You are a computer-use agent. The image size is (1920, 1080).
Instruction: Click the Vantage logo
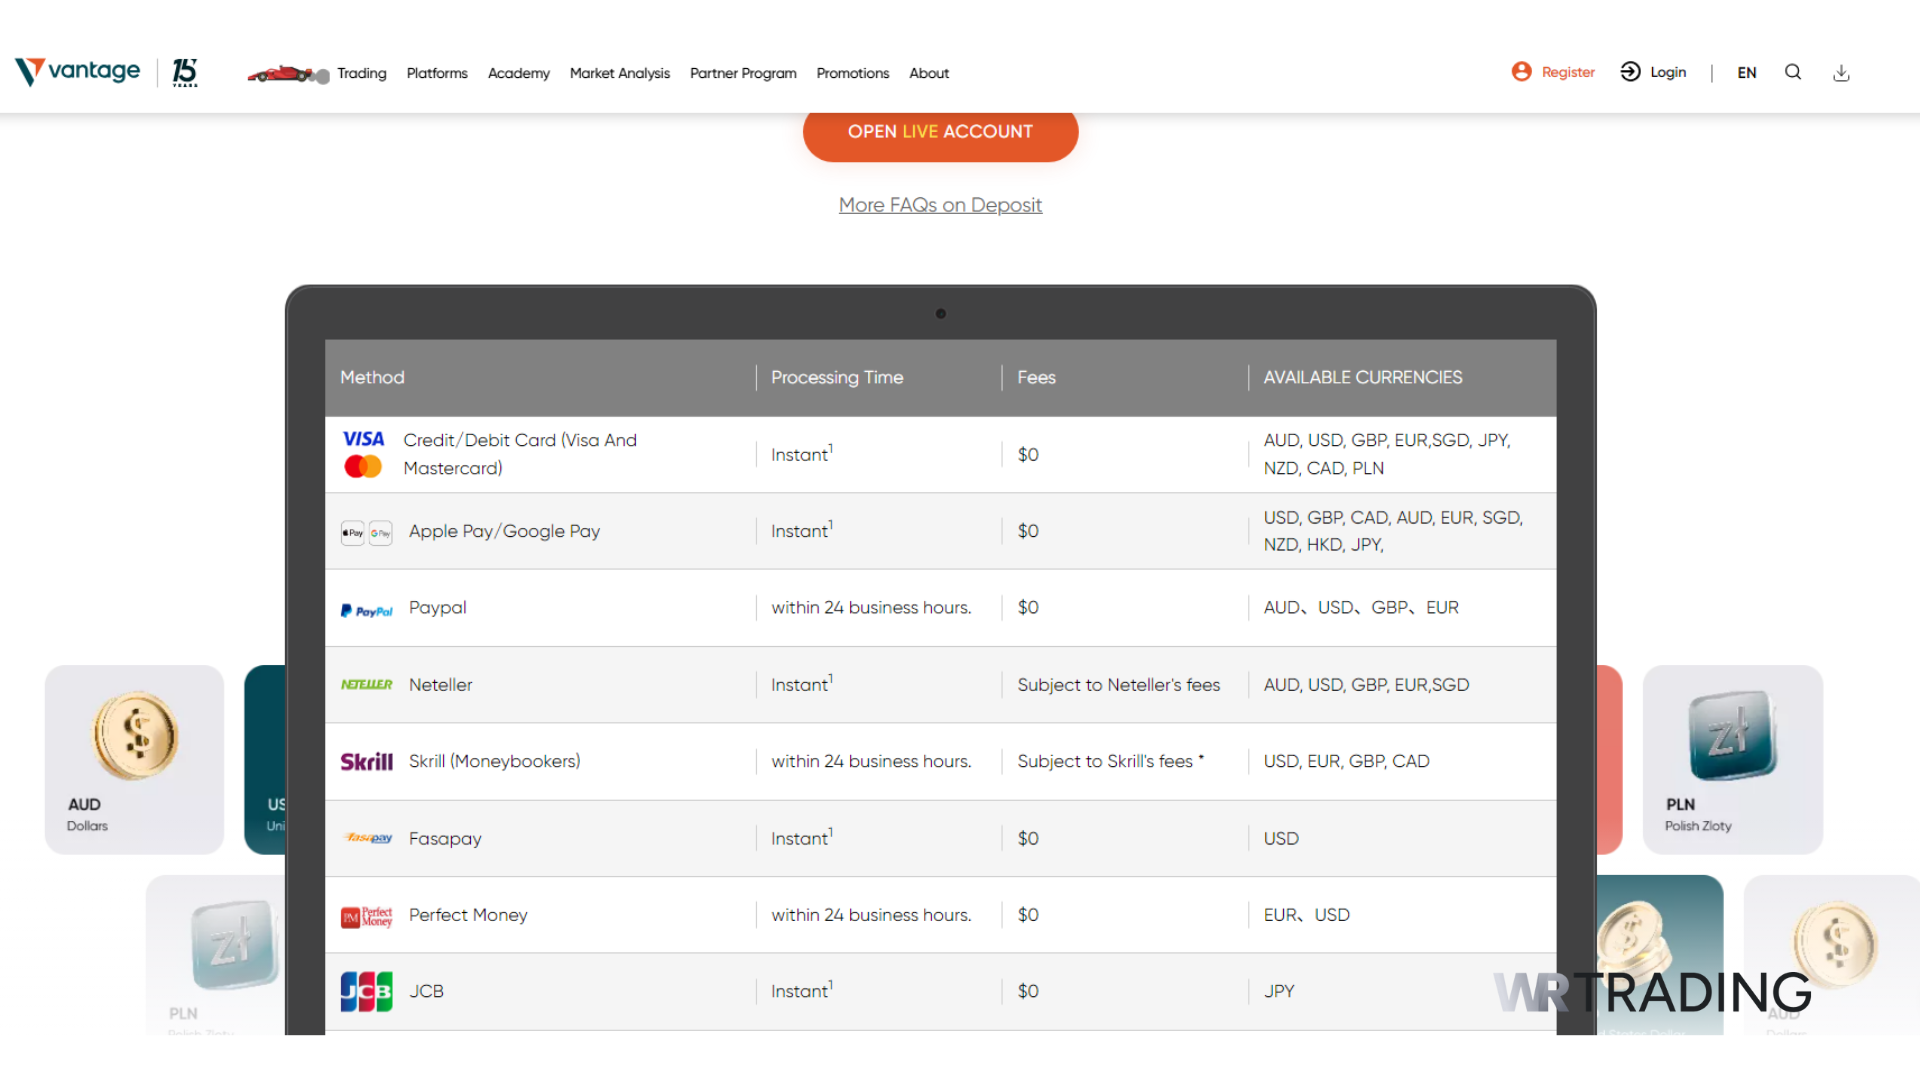coord(77,71)
